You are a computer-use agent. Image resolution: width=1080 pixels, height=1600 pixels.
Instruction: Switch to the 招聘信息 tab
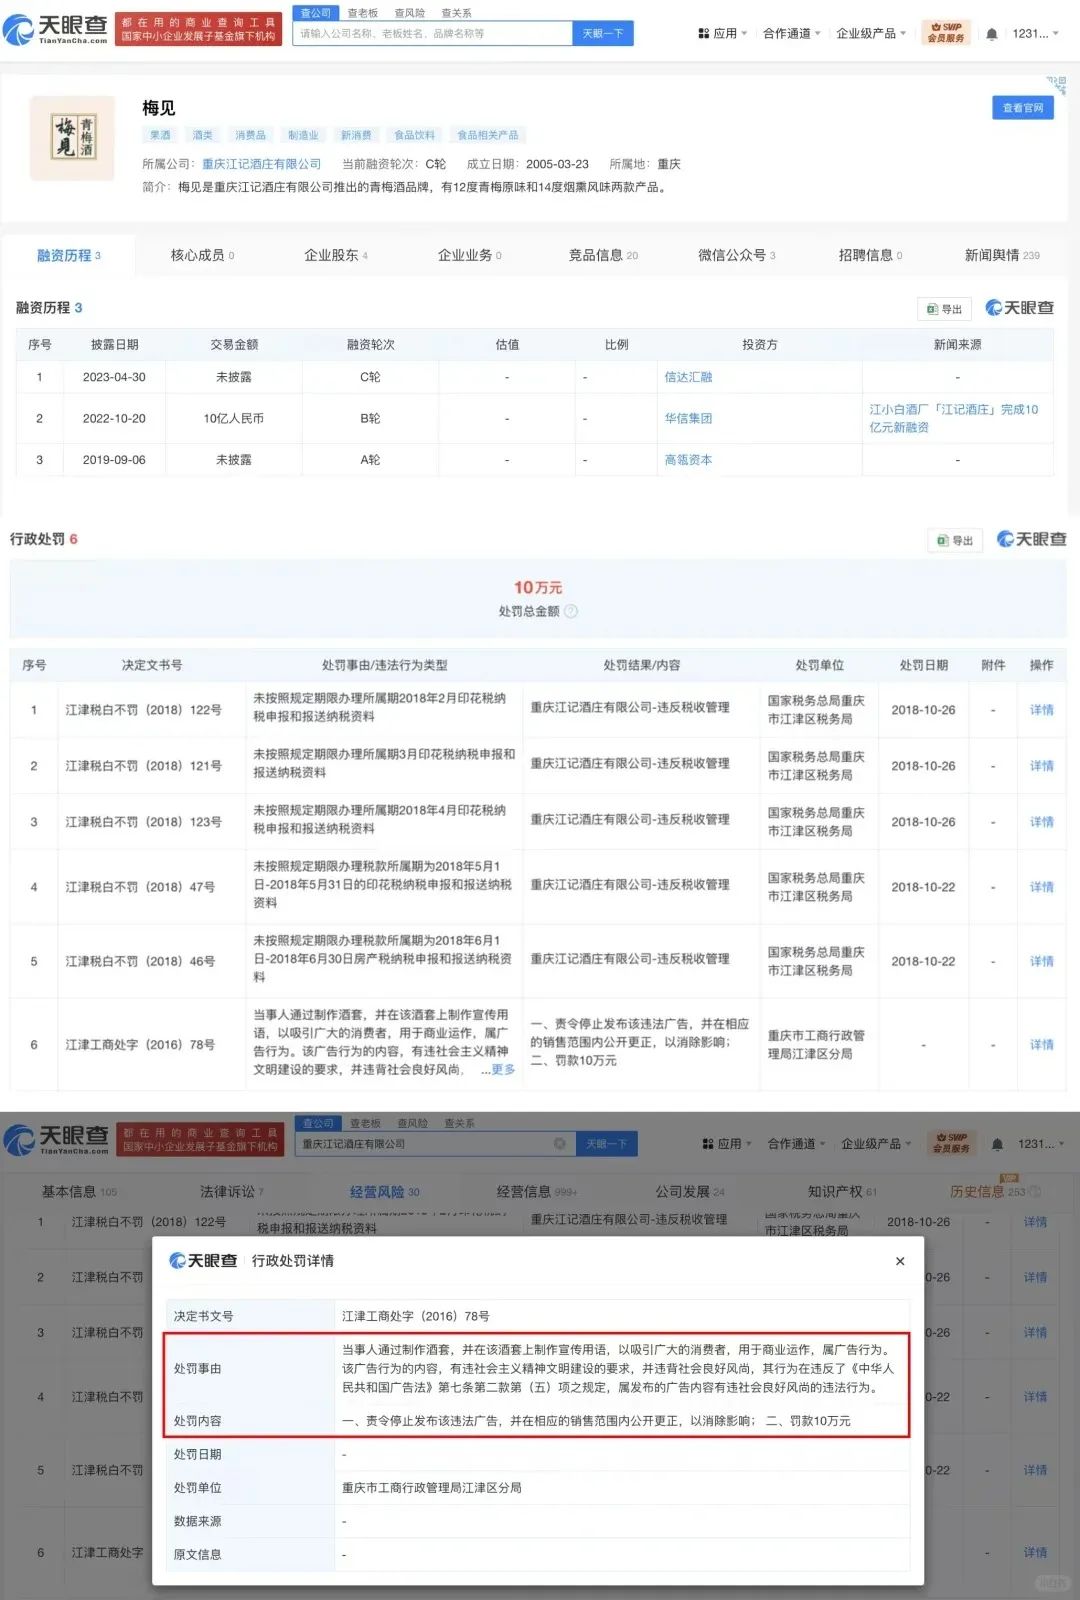(x=870, y=255)
